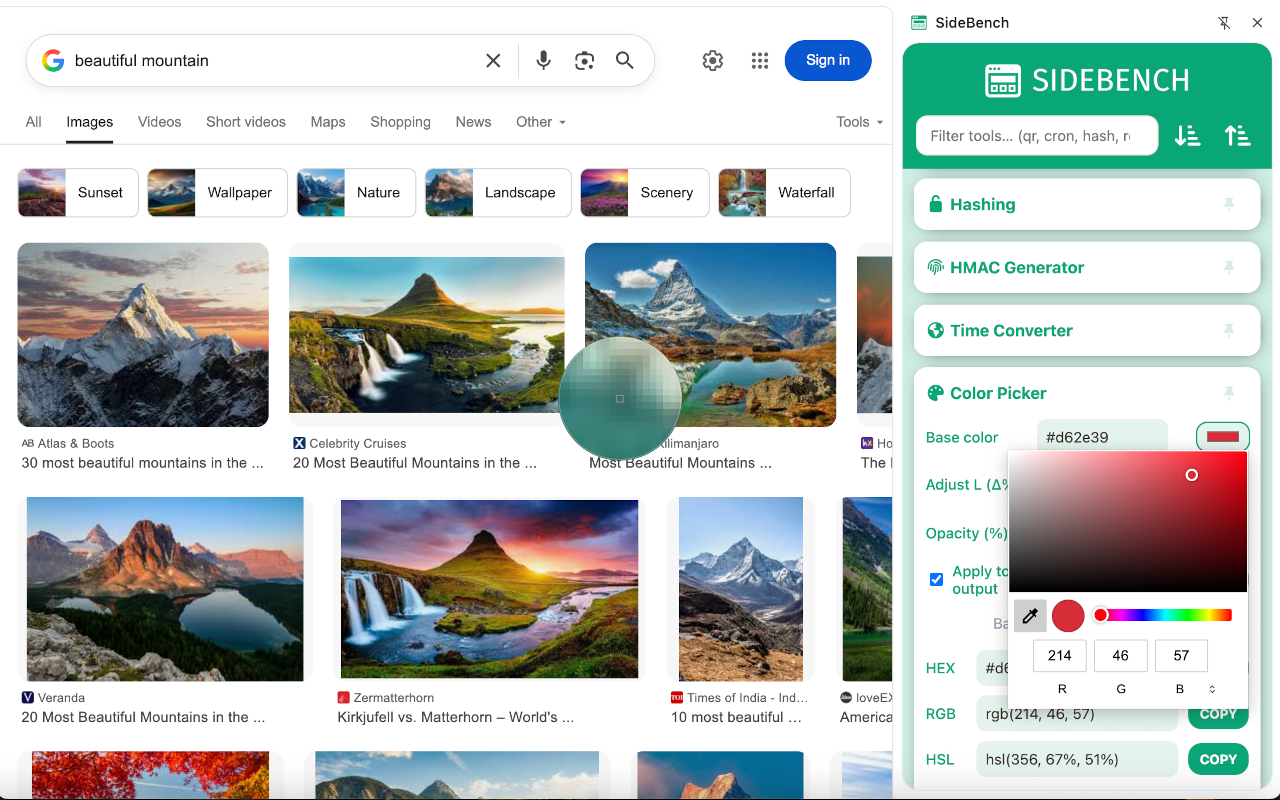Viewport: 1280px width, 800px height.
Task: Copy the RGB color value
Action: (1218, 713)
